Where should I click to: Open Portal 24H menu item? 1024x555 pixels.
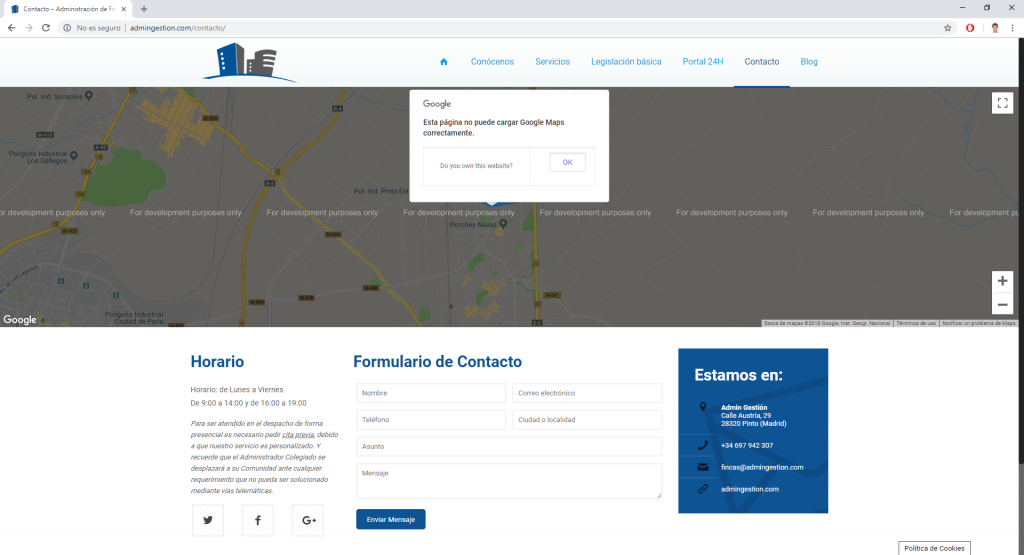[703, 62]
